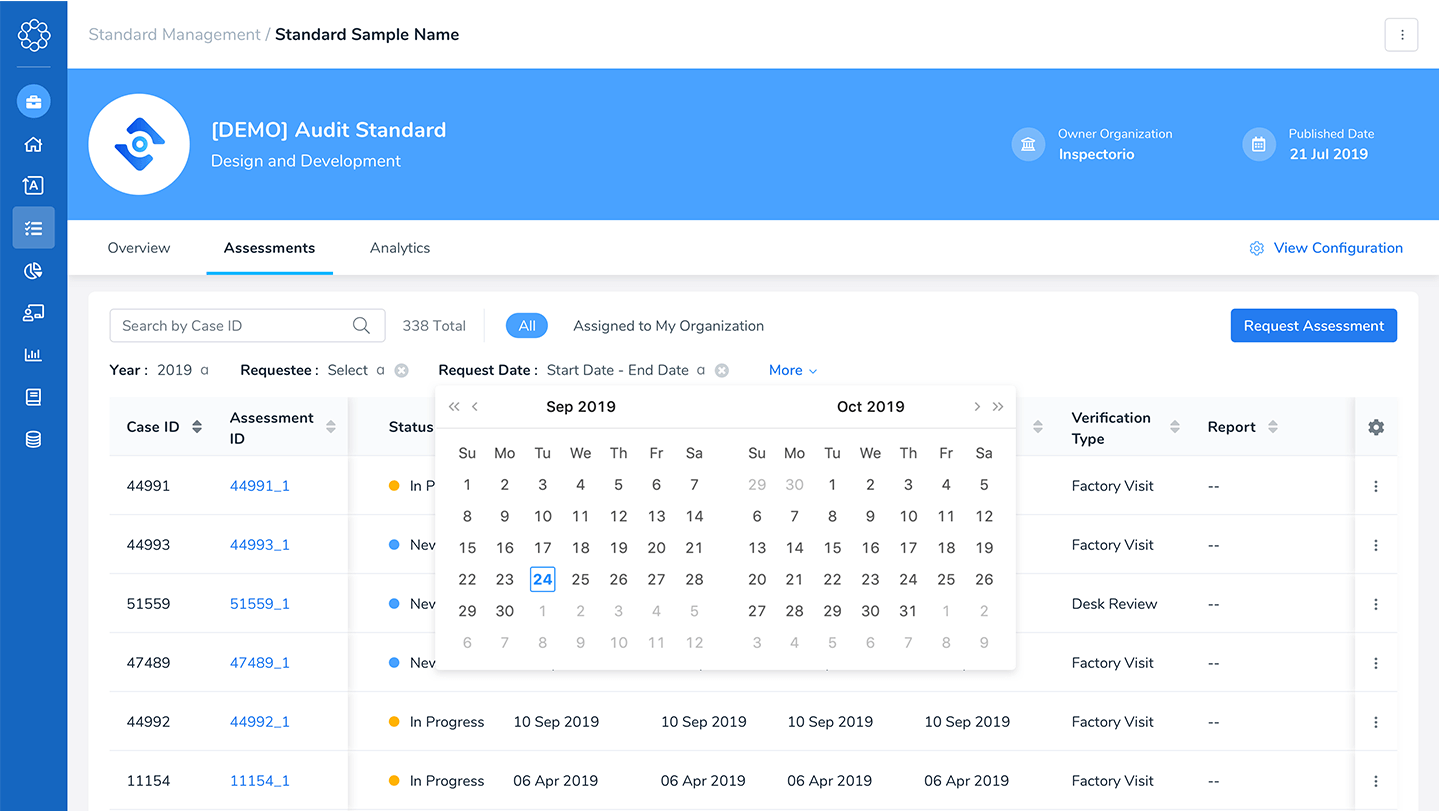Sort by Case ID column
The width and height of the screenshot is (1440, 811).
[197, 427]
